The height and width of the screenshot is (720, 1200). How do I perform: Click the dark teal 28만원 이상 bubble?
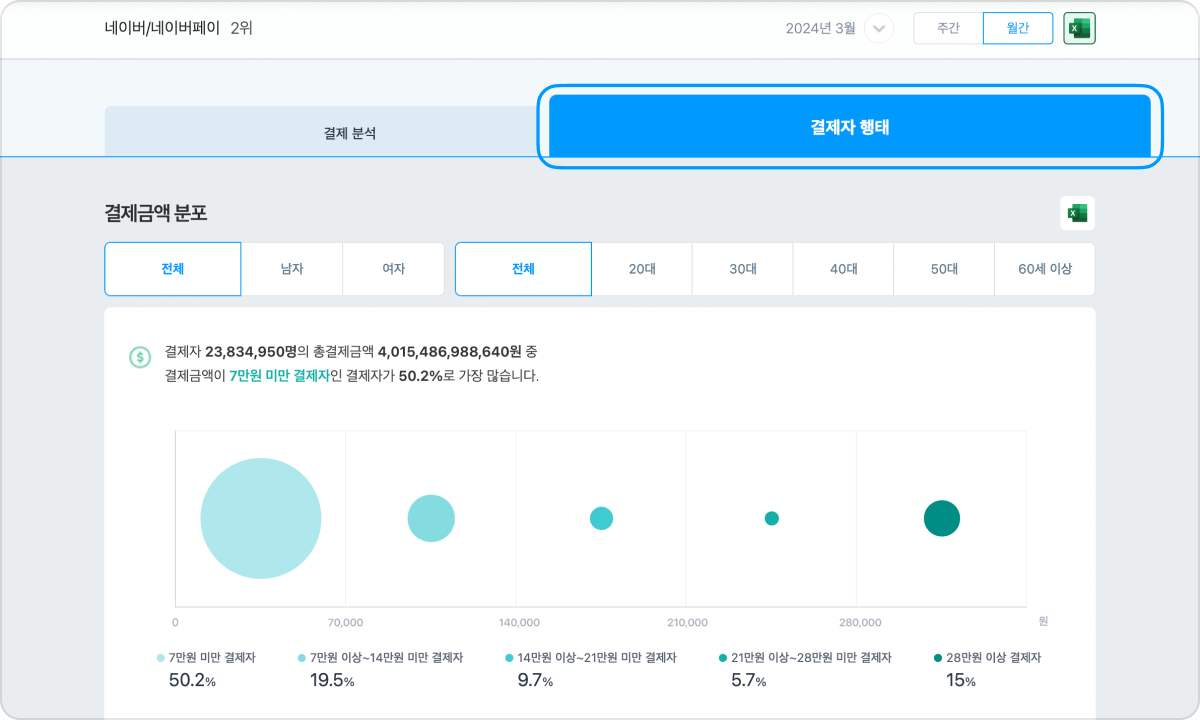coord(941,518)
